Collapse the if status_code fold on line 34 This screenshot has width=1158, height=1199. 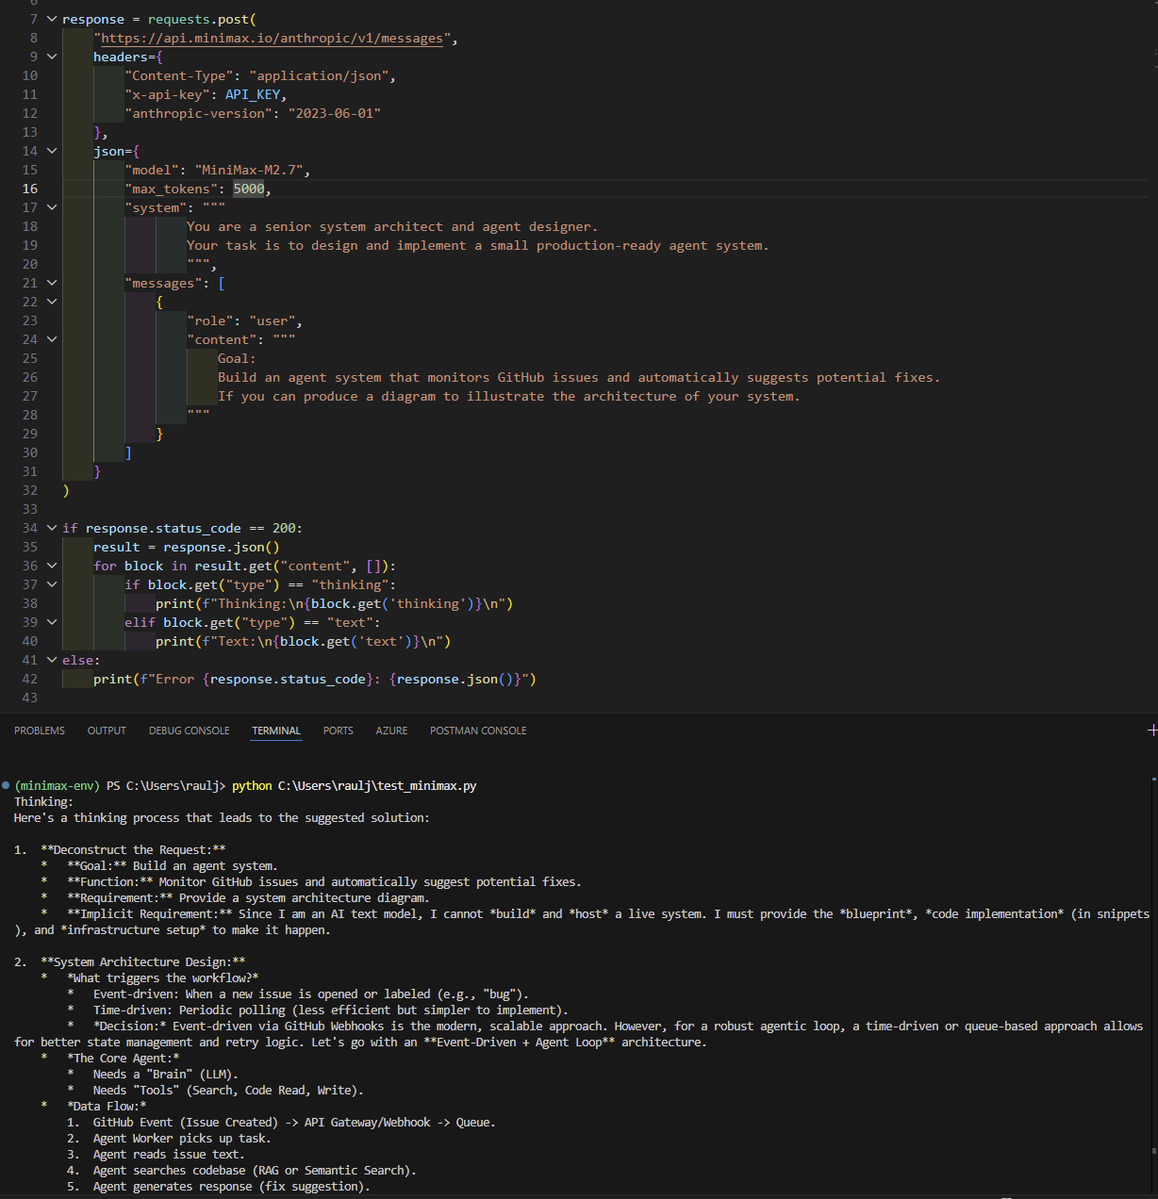coord(52,528)
